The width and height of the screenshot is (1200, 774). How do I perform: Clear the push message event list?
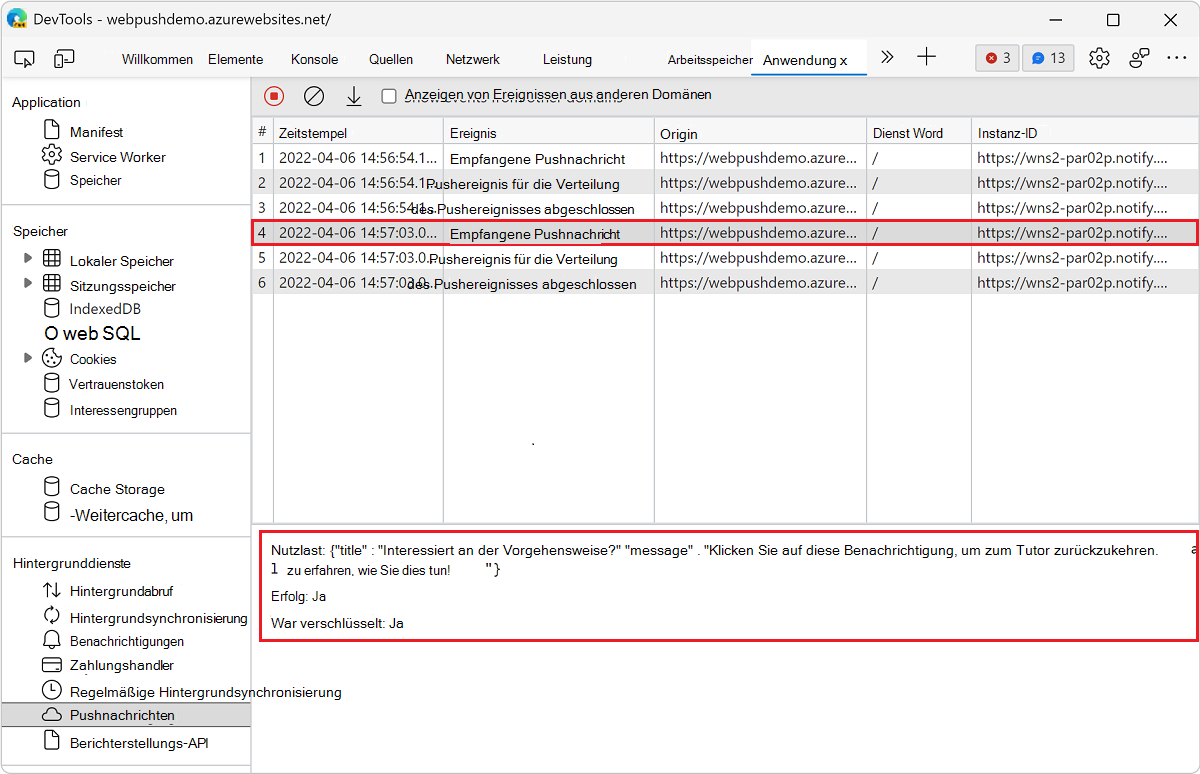313,94
